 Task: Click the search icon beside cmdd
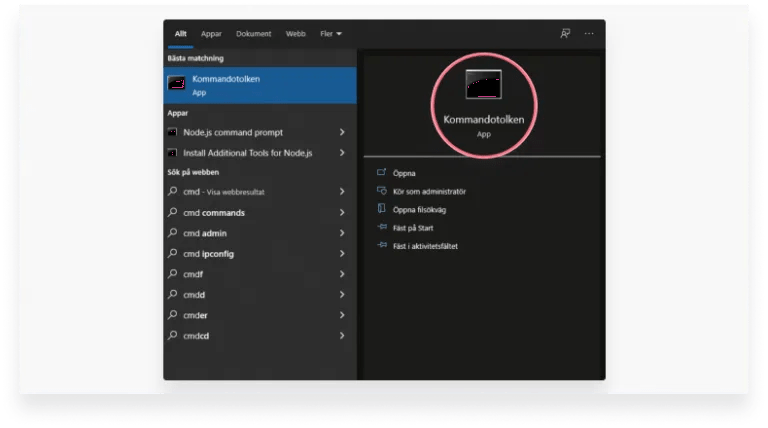click(x=172, y=294)
